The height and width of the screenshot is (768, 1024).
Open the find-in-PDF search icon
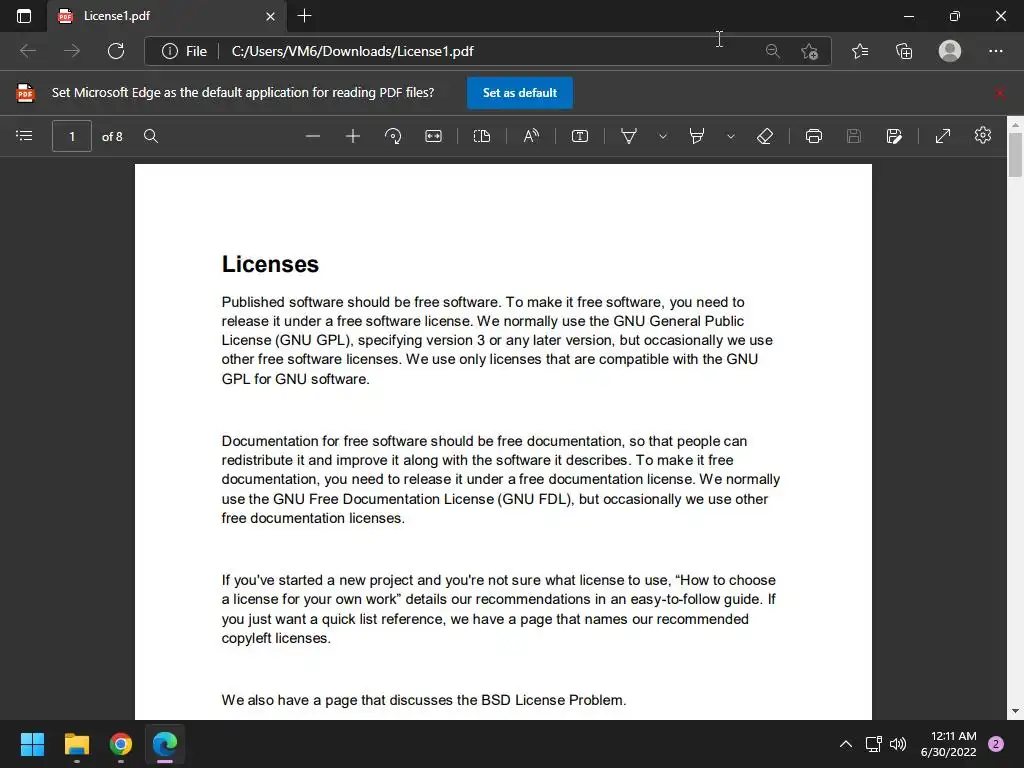151,136
